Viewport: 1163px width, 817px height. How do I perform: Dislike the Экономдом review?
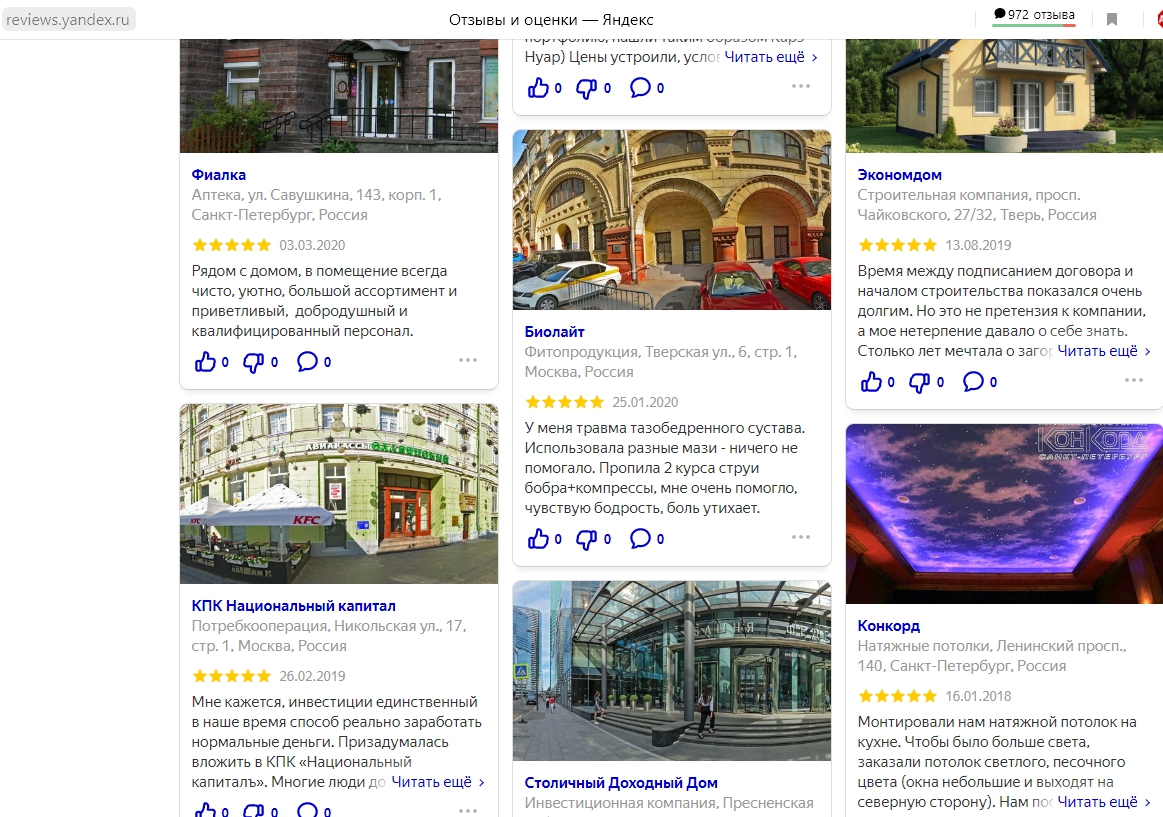pyautogui.click(x=926, y=382)
